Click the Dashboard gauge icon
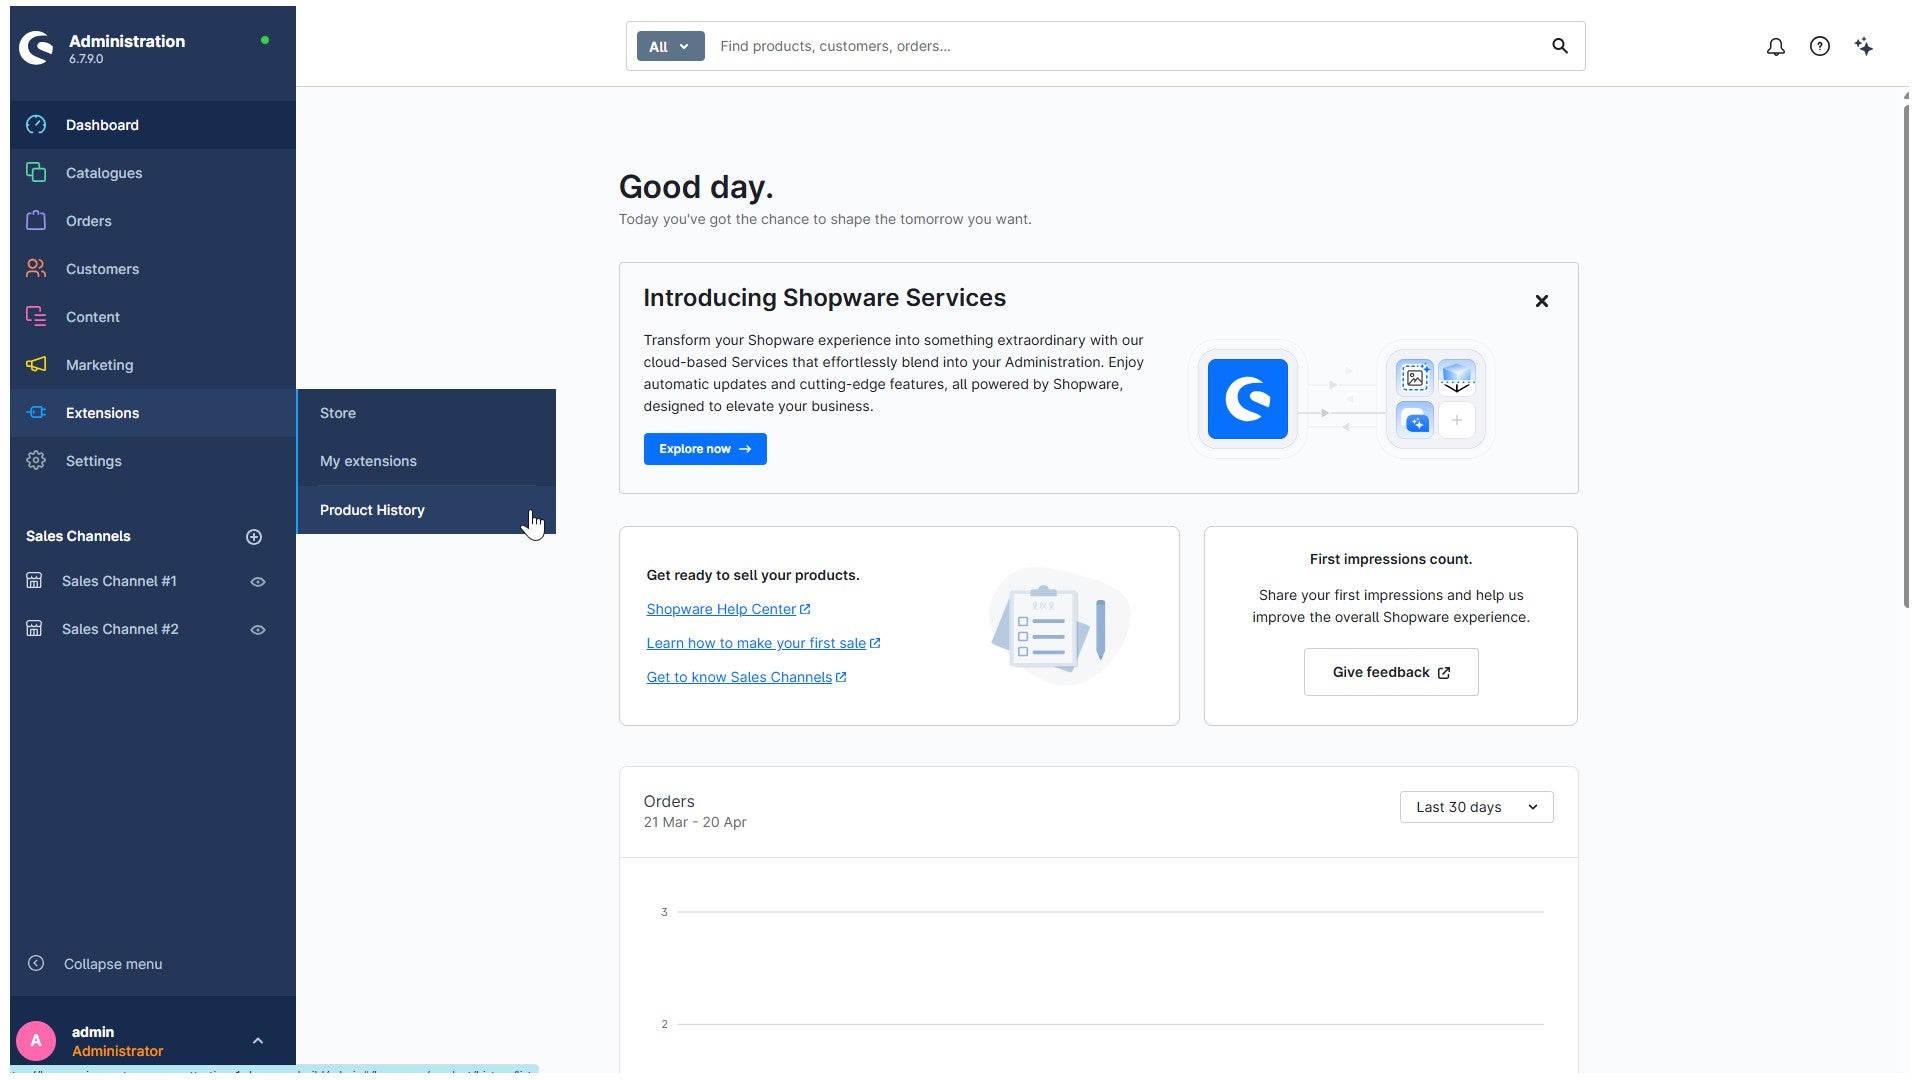The height and width of the screenshot is (1080, 1920). point(36,125)
